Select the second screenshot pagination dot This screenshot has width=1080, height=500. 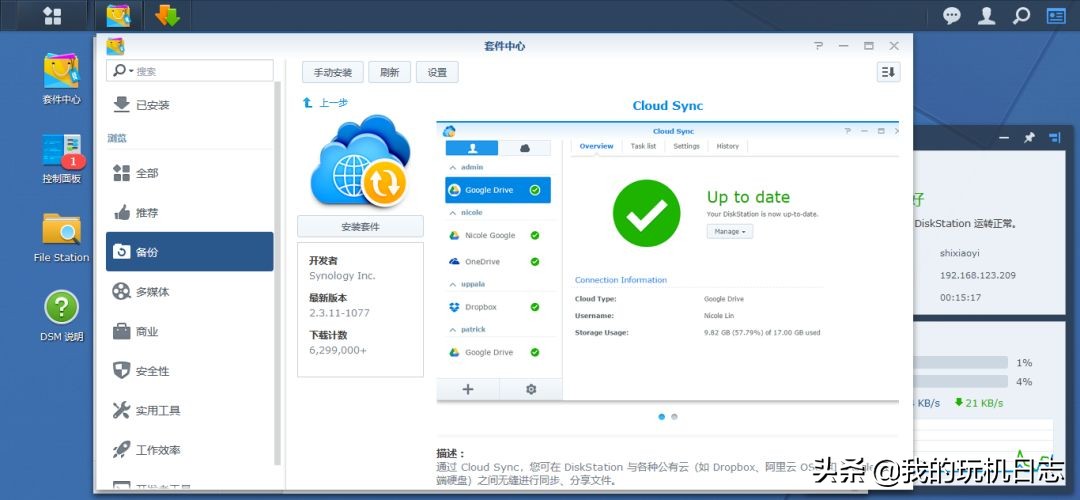coord(674,417)
